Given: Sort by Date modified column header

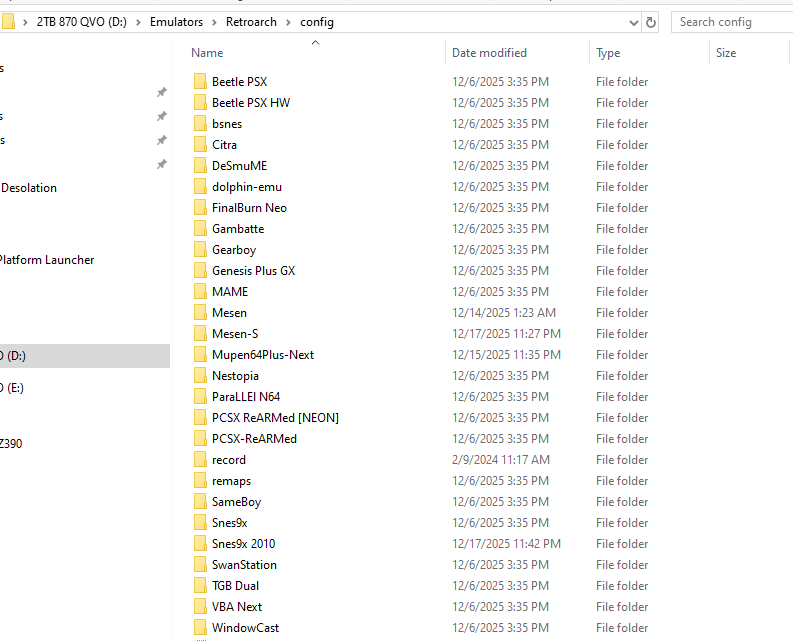Looking at the screenshot, I should click(x=489, y=53).
